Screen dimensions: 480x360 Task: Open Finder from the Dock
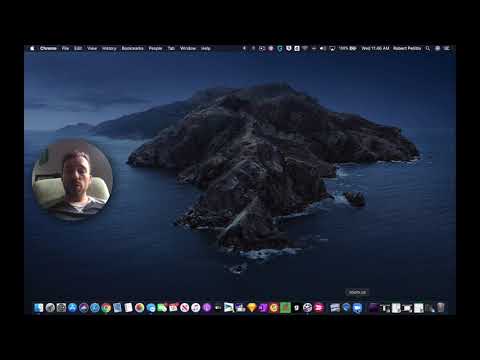pos(39,308)
